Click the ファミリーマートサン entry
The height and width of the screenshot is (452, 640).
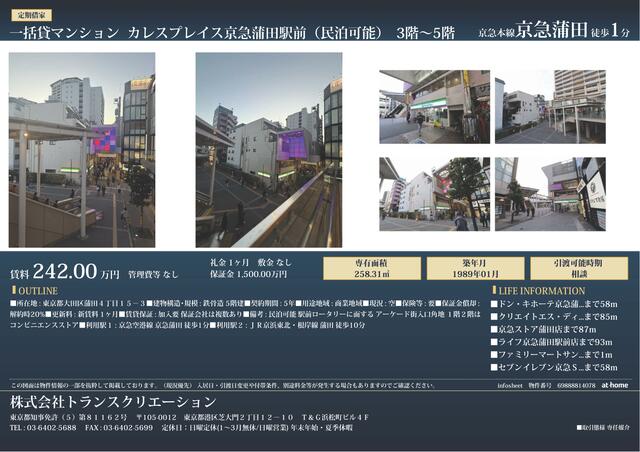(554, 354)
